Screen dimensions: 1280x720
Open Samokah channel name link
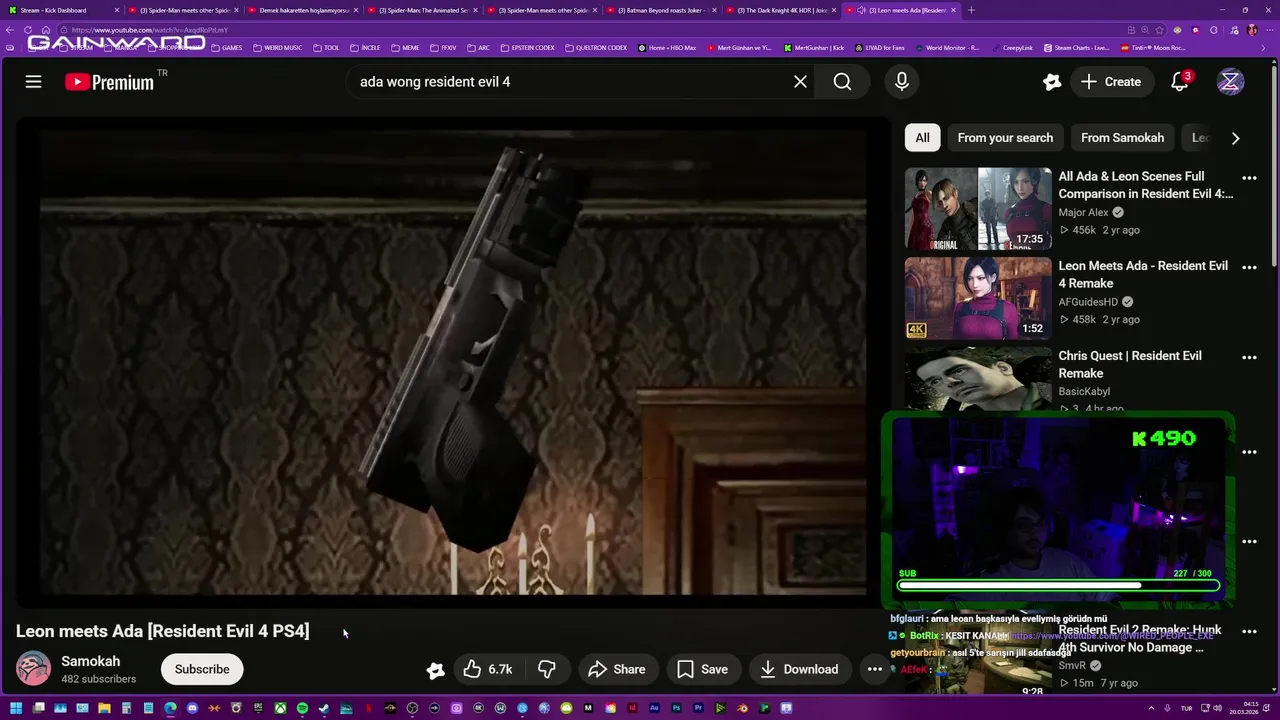(90, 661)
